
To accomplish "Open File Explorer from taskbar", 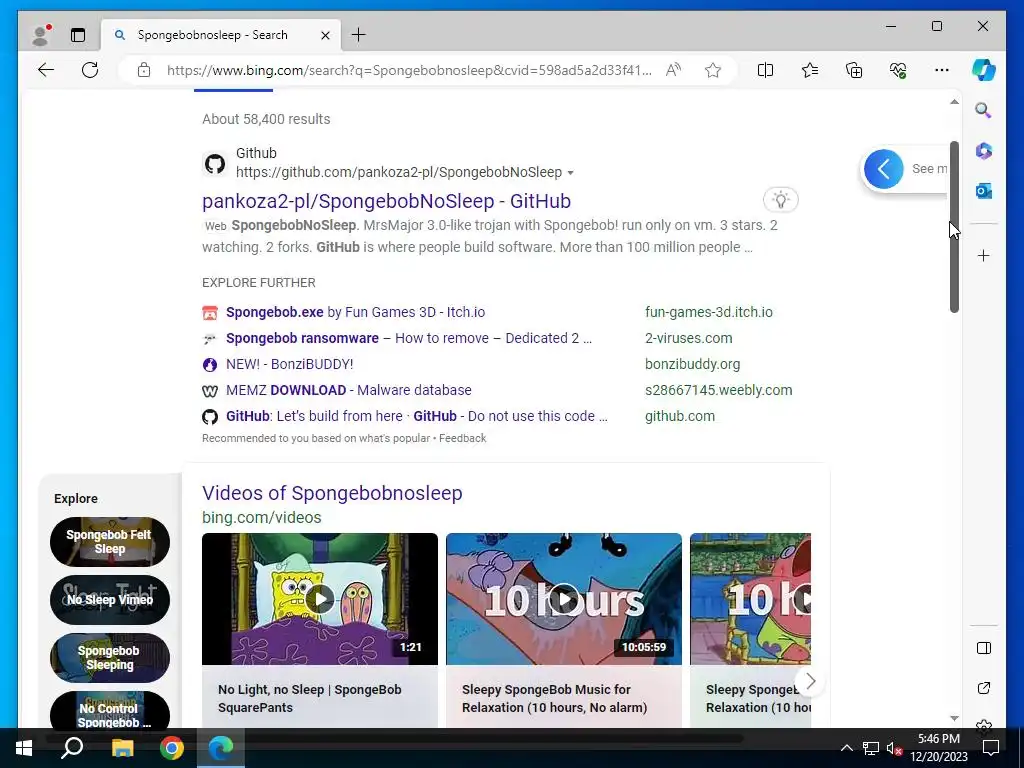I will pos(122,748).
